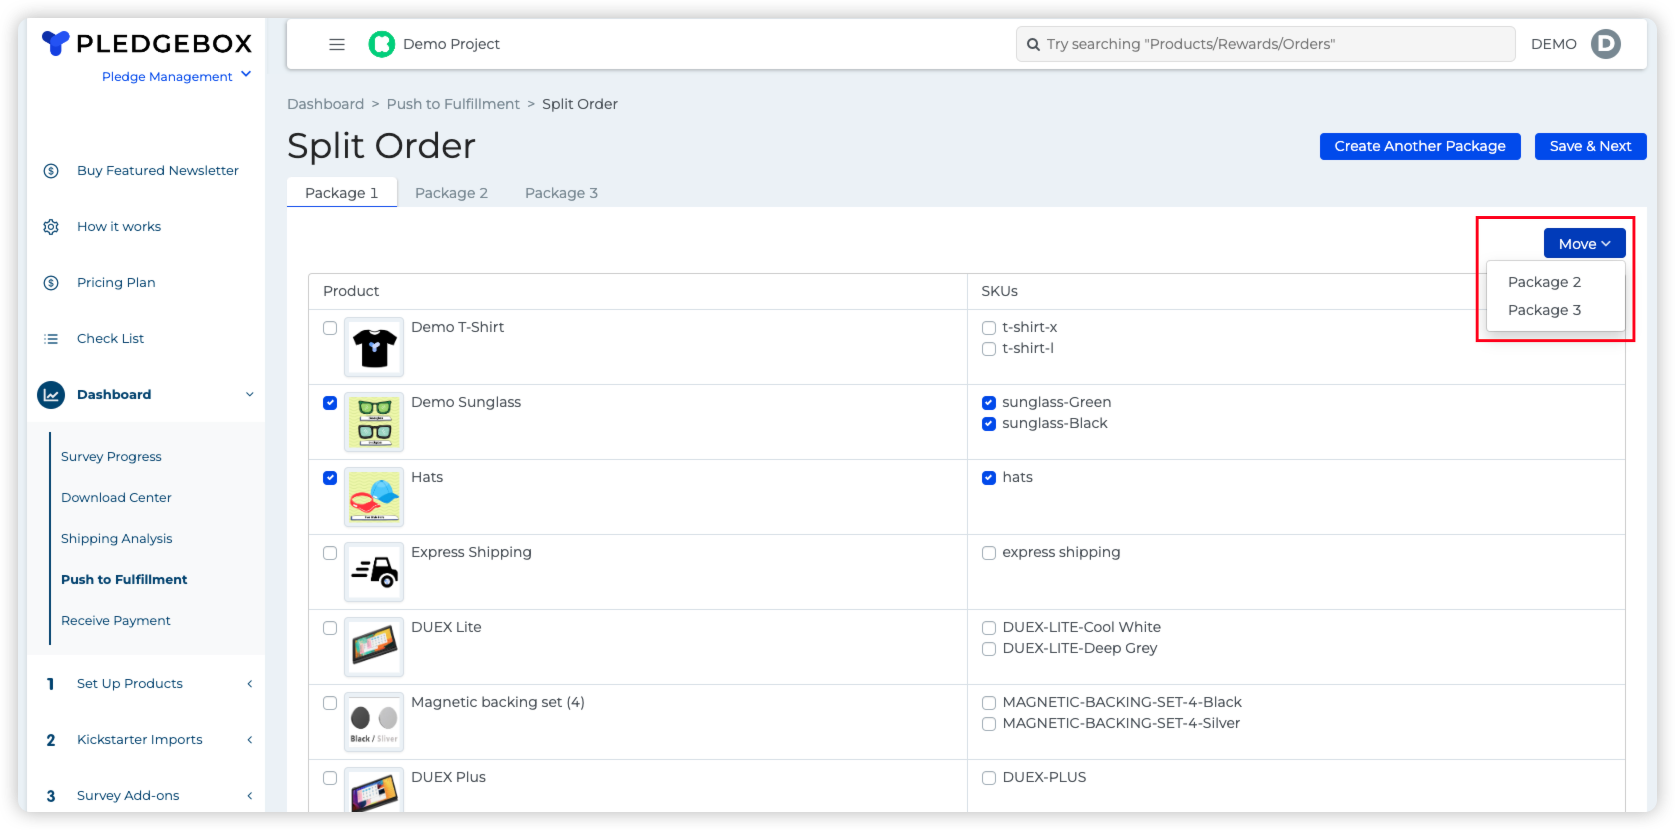Click the search magnifier icon
This screenshot has height=830, width=1675.
tap(1033, 44)
